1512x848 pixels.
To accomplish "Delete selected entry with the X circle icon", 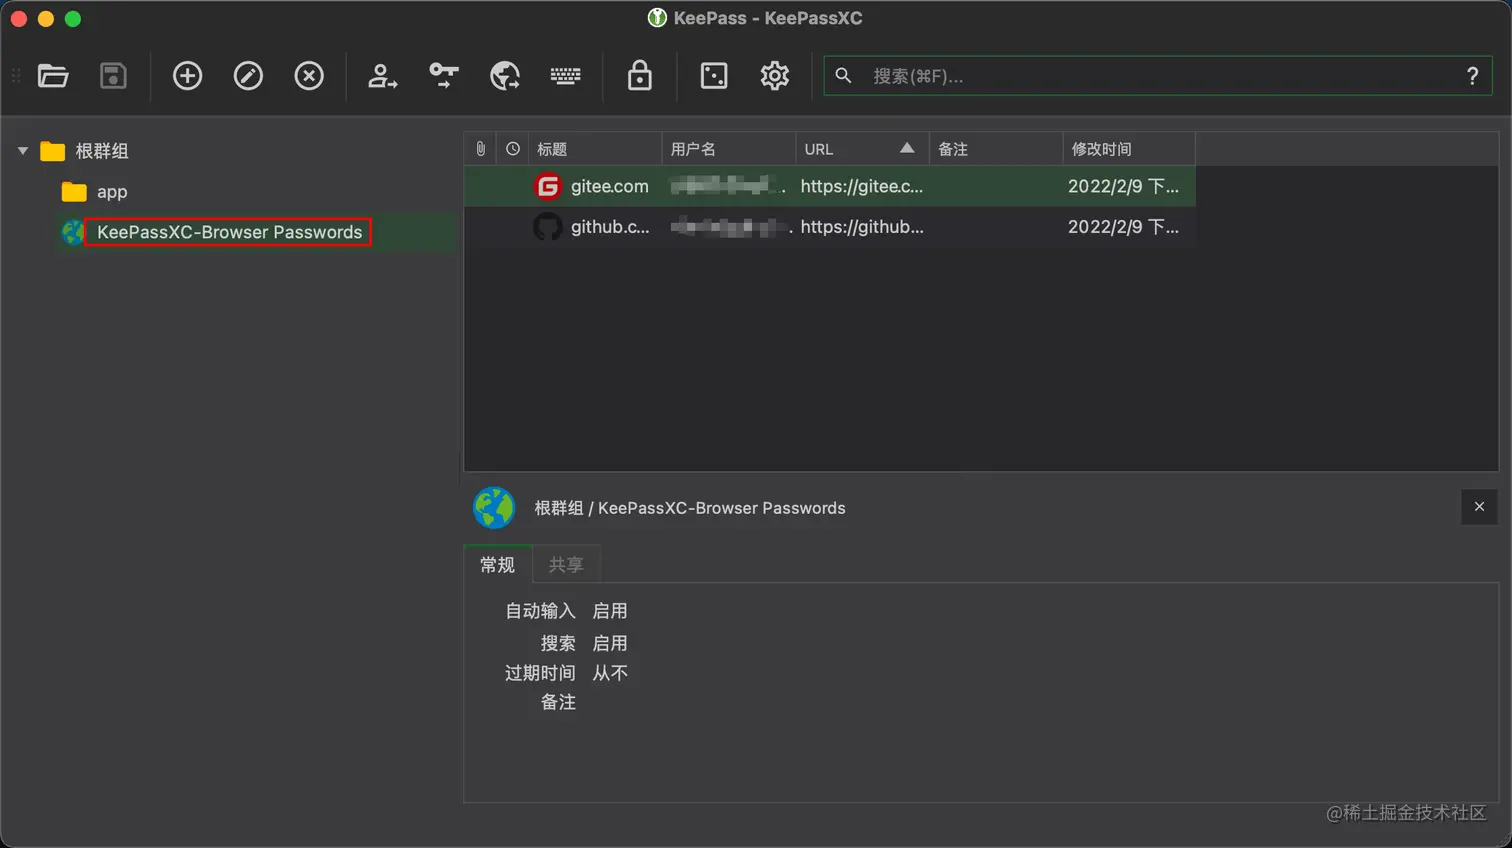I will pos(309,76).
